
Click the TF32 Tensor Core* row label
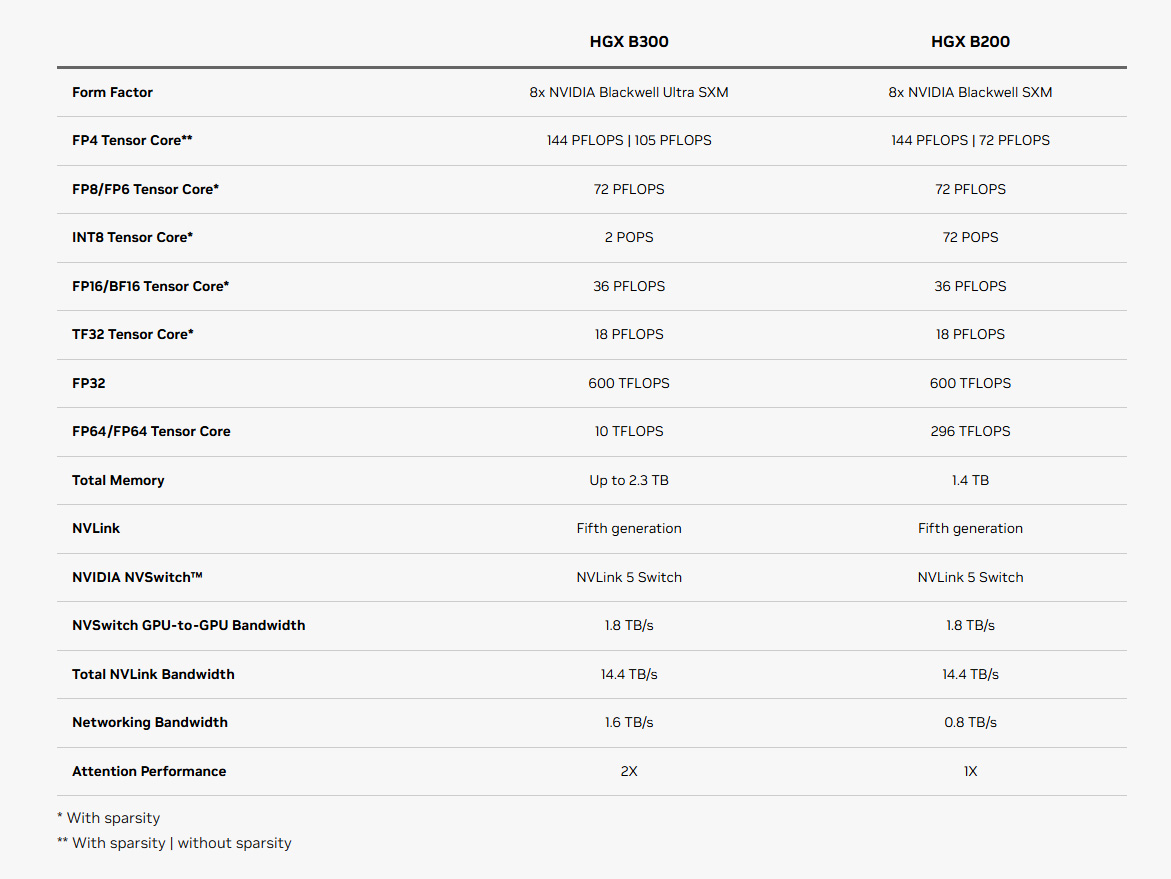coord(132,335)
